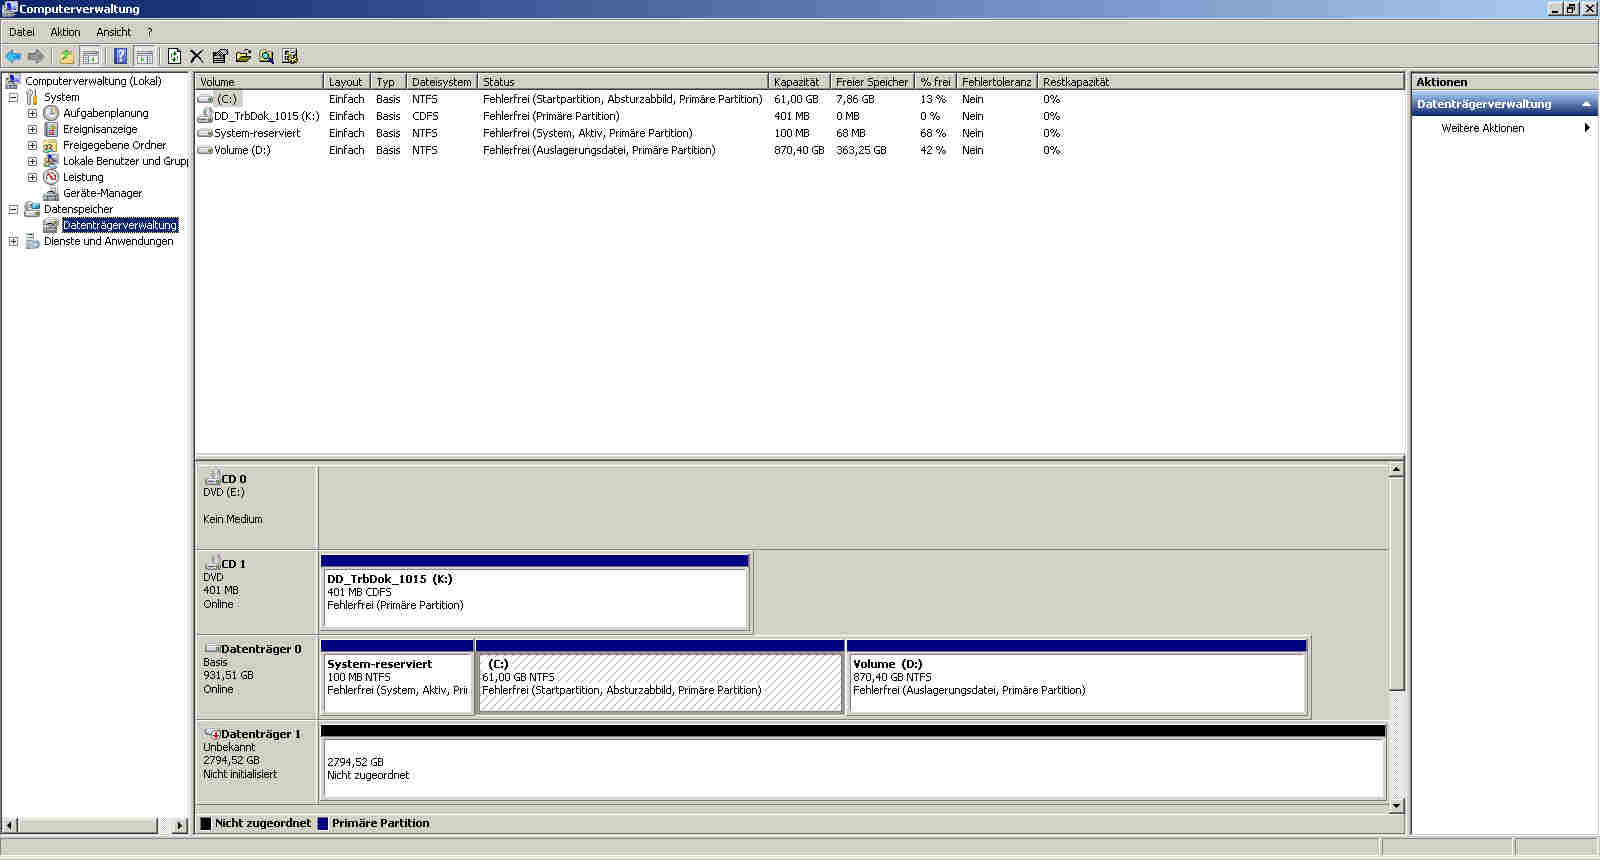Click the Leistung performance icon
This screenshot has width=1600, height=860.
pos(51,177)
